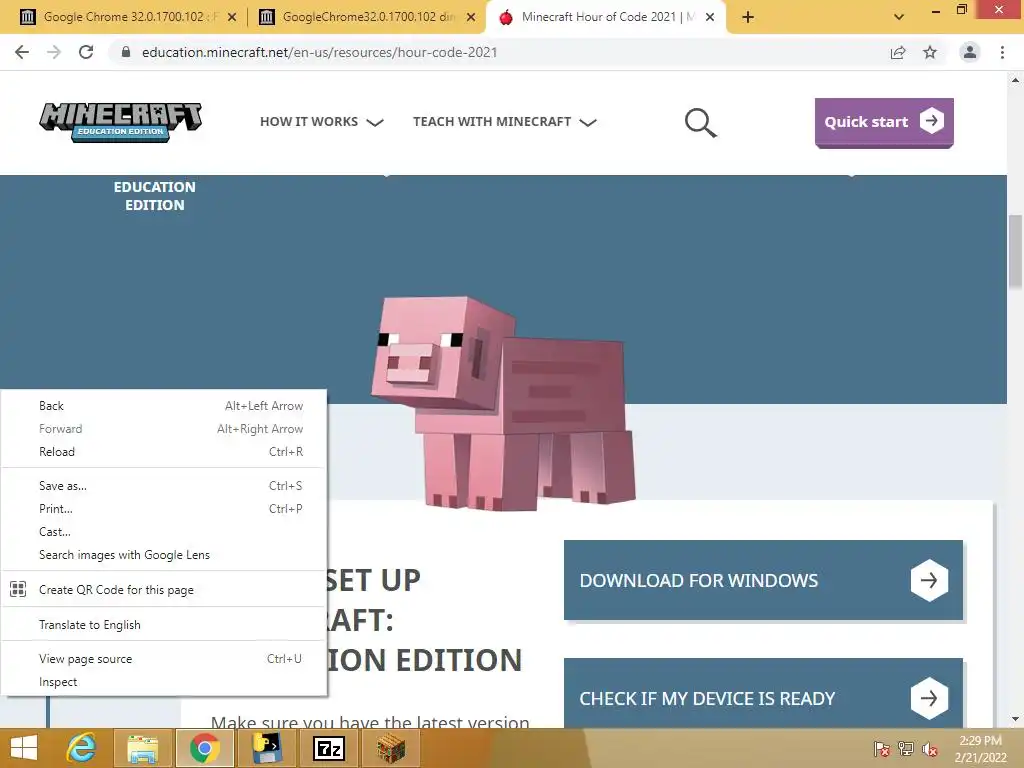Switch to the GoogleChrome32.0.1700.102 tab
The width and height of the screenshot is (1024, 768).
pos(366,17)
